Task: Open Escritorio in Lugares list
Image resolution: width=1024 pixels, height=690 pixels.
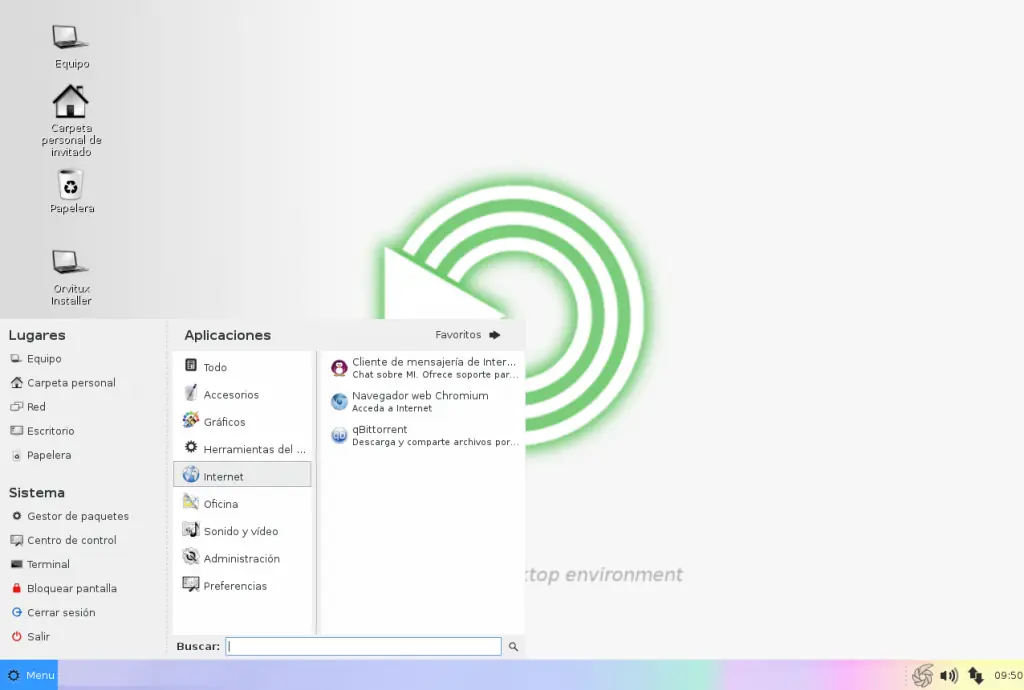Action: (x=42, y=431)
